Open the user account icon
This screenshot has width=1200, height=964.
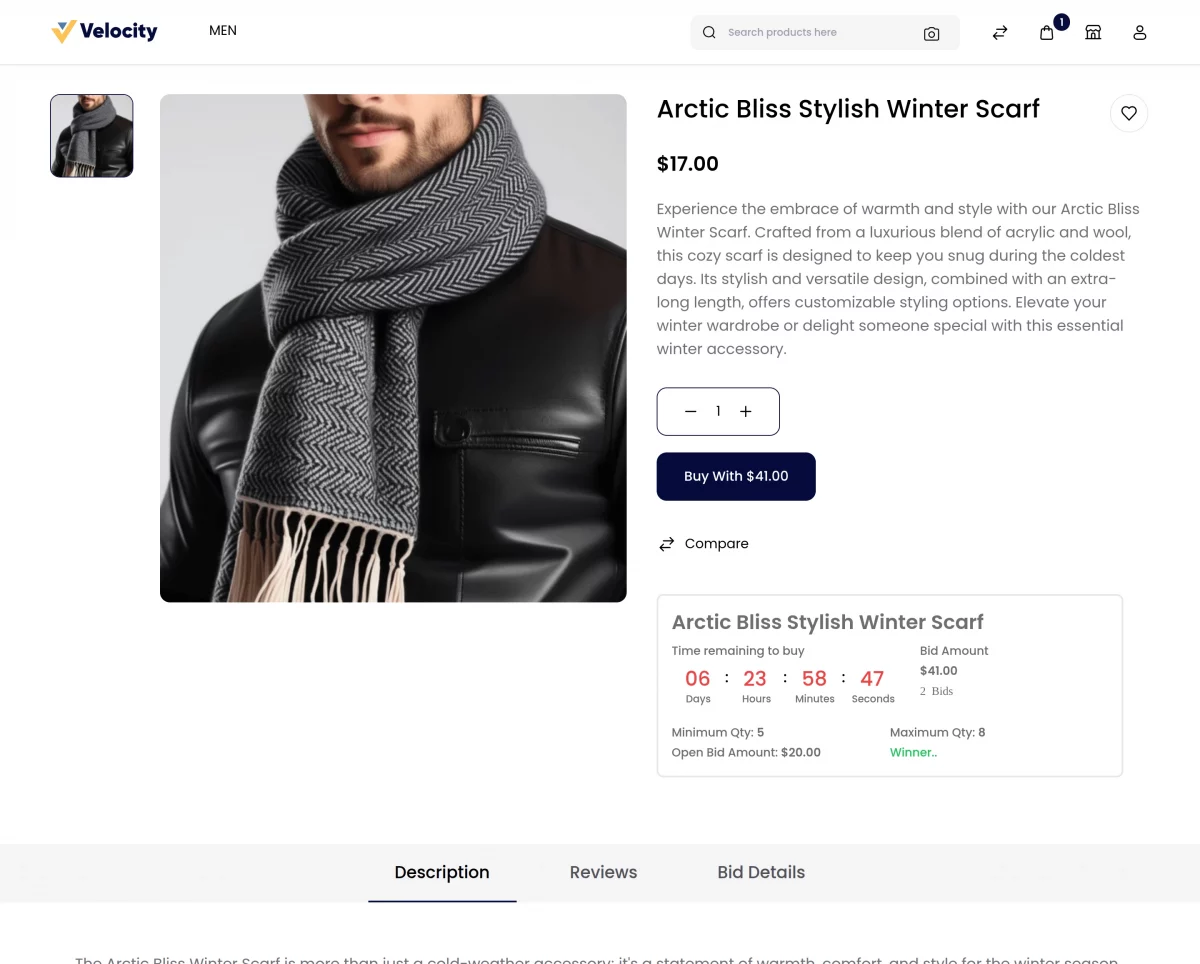click(x=1139, y=32)
